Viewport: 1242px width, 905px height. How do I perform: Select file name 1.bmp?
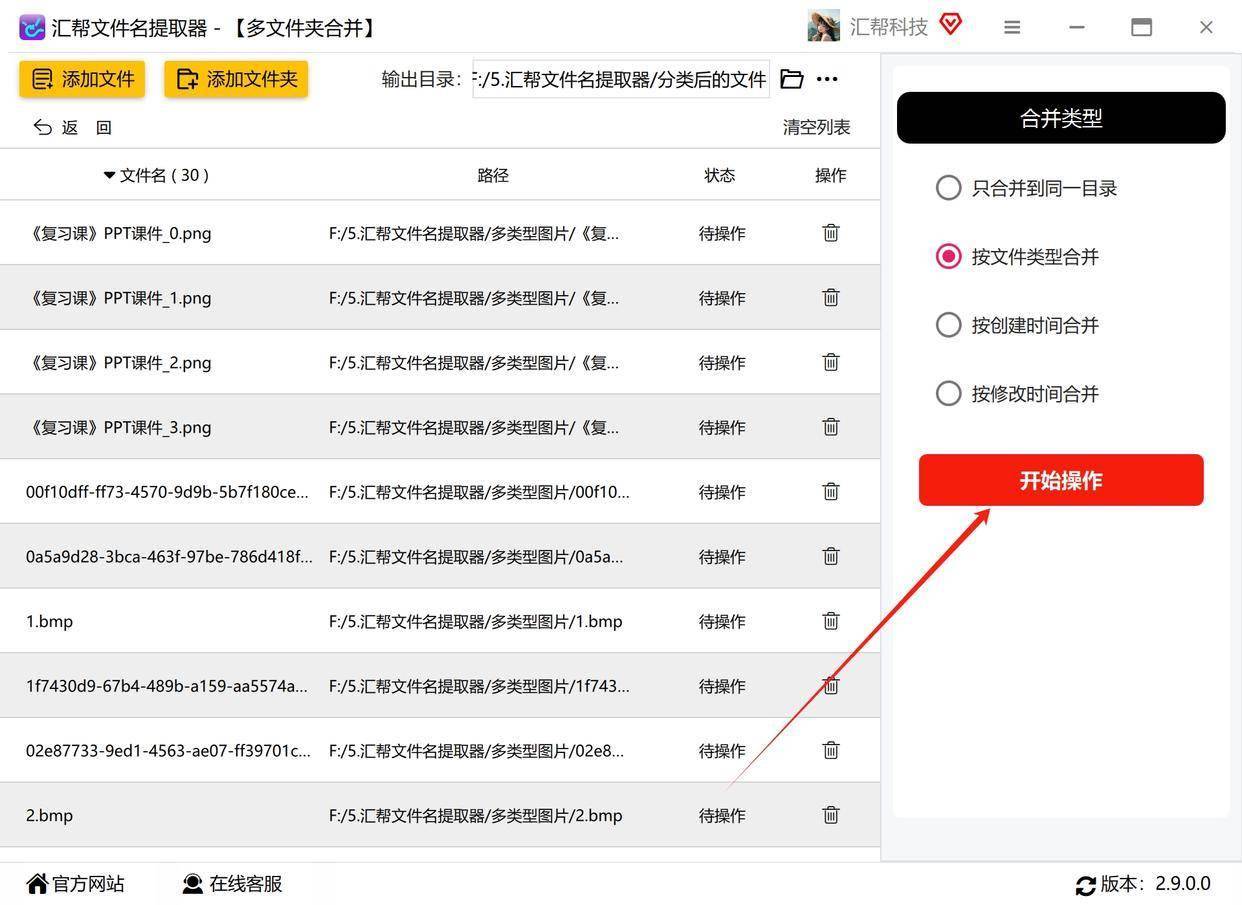pos(49,621)
